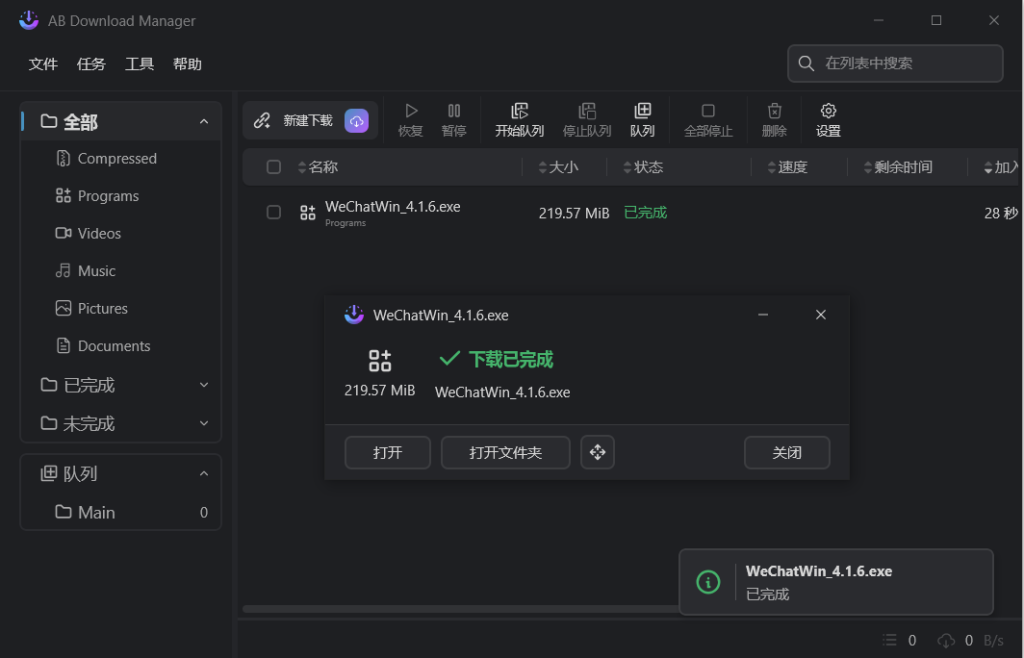Open the 队列 queue toolbar icon
This screenshot has height=658, width=1024.
[x=642, y=112]
